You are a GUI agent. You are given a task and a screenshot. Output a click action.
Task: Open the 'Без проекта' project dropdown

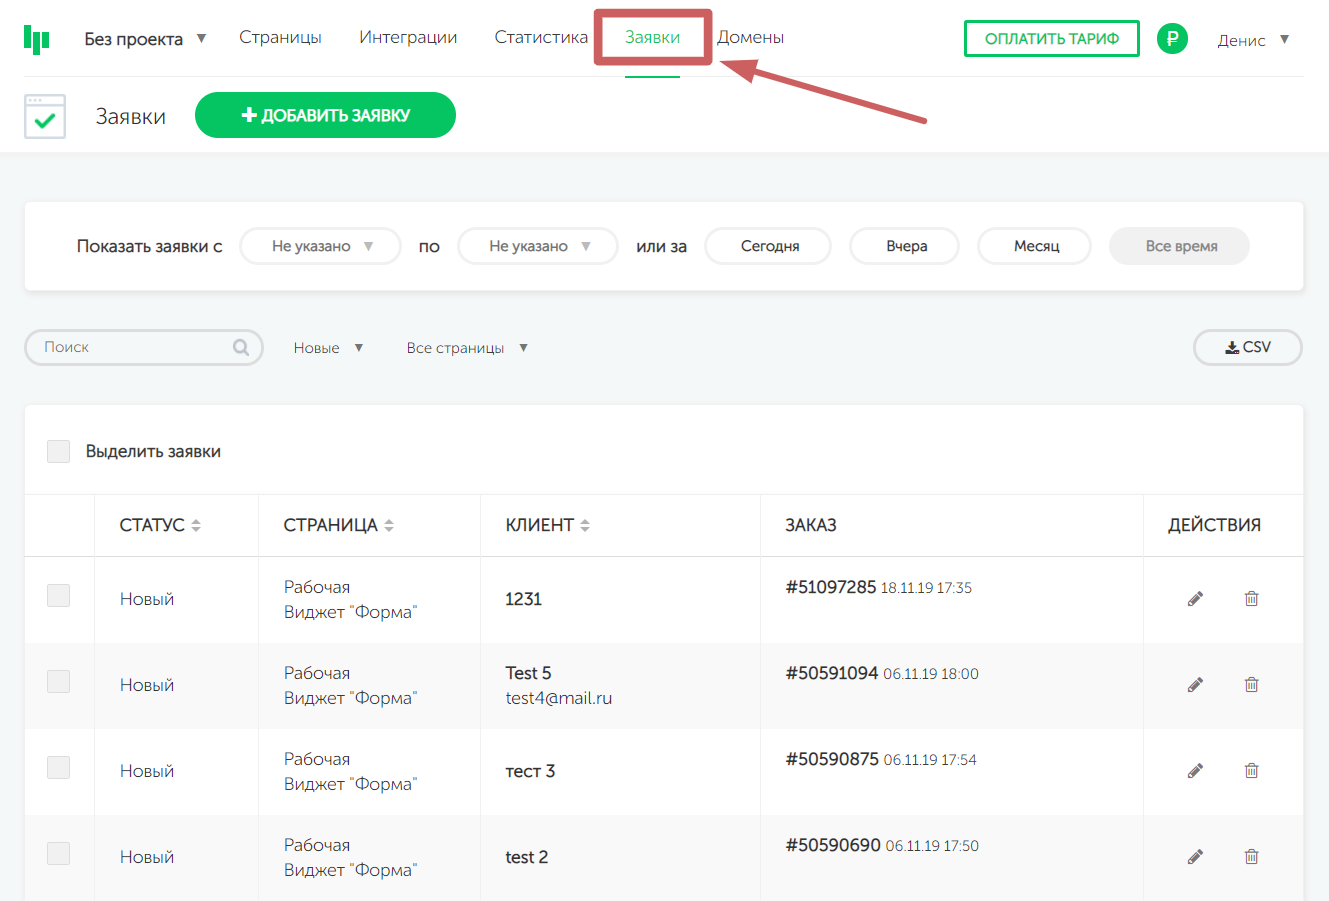144,39
